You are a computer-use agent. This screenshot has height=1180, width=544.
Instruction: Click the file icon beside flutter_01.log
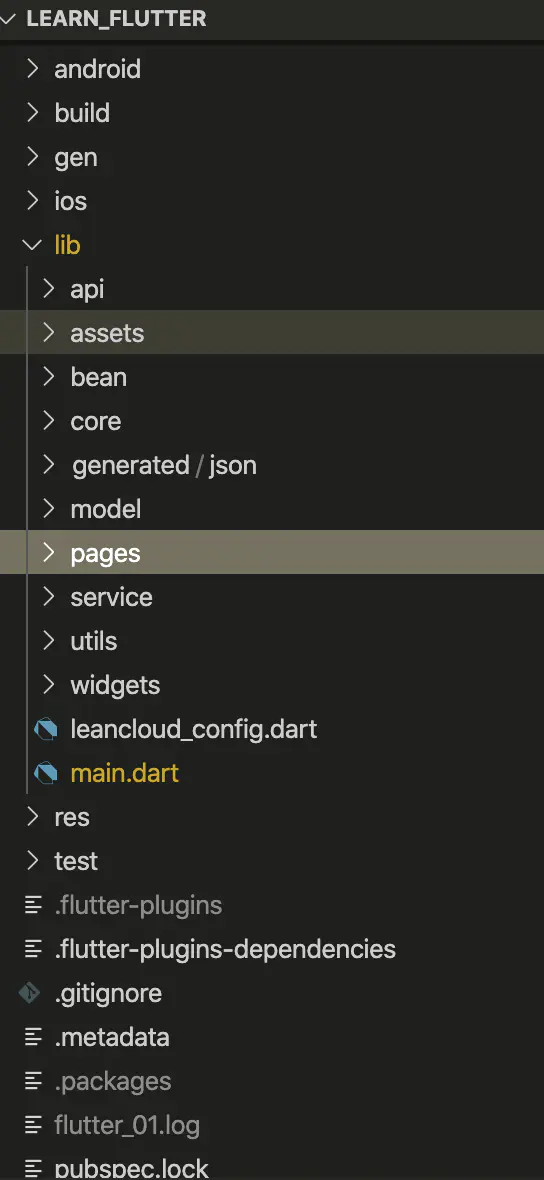pyautogui.click(x=32, y=1126)
